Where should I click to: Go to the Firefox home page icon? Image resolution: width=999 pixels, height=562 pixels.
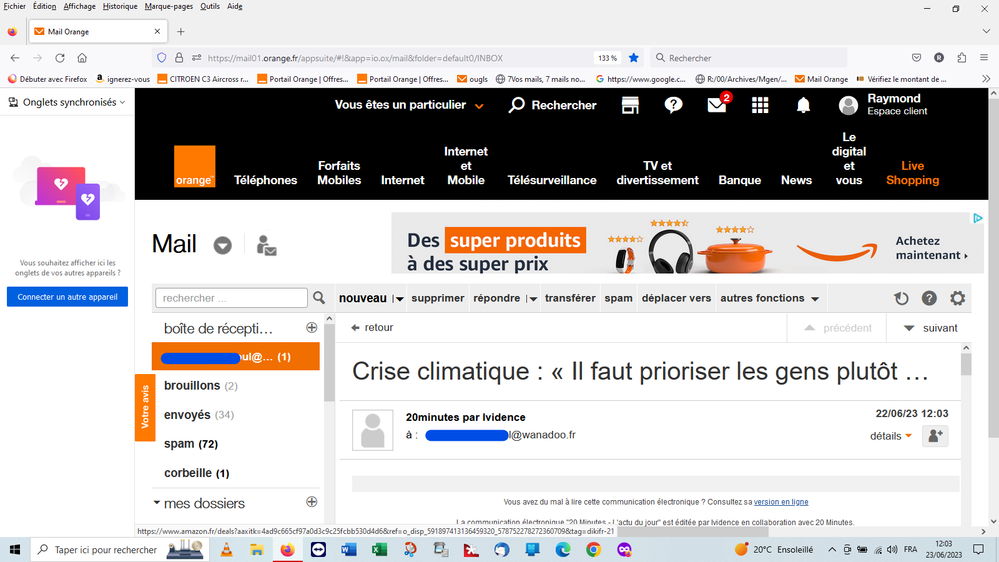(82, 57)
